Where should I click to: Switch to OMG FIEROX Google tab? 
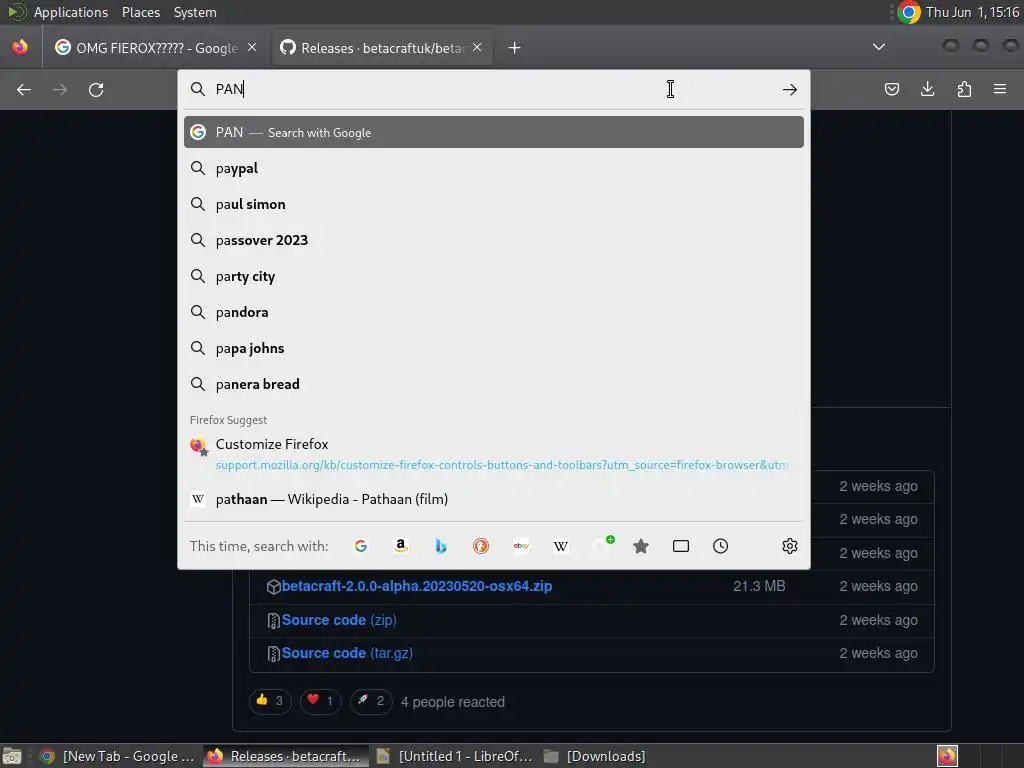155,48
